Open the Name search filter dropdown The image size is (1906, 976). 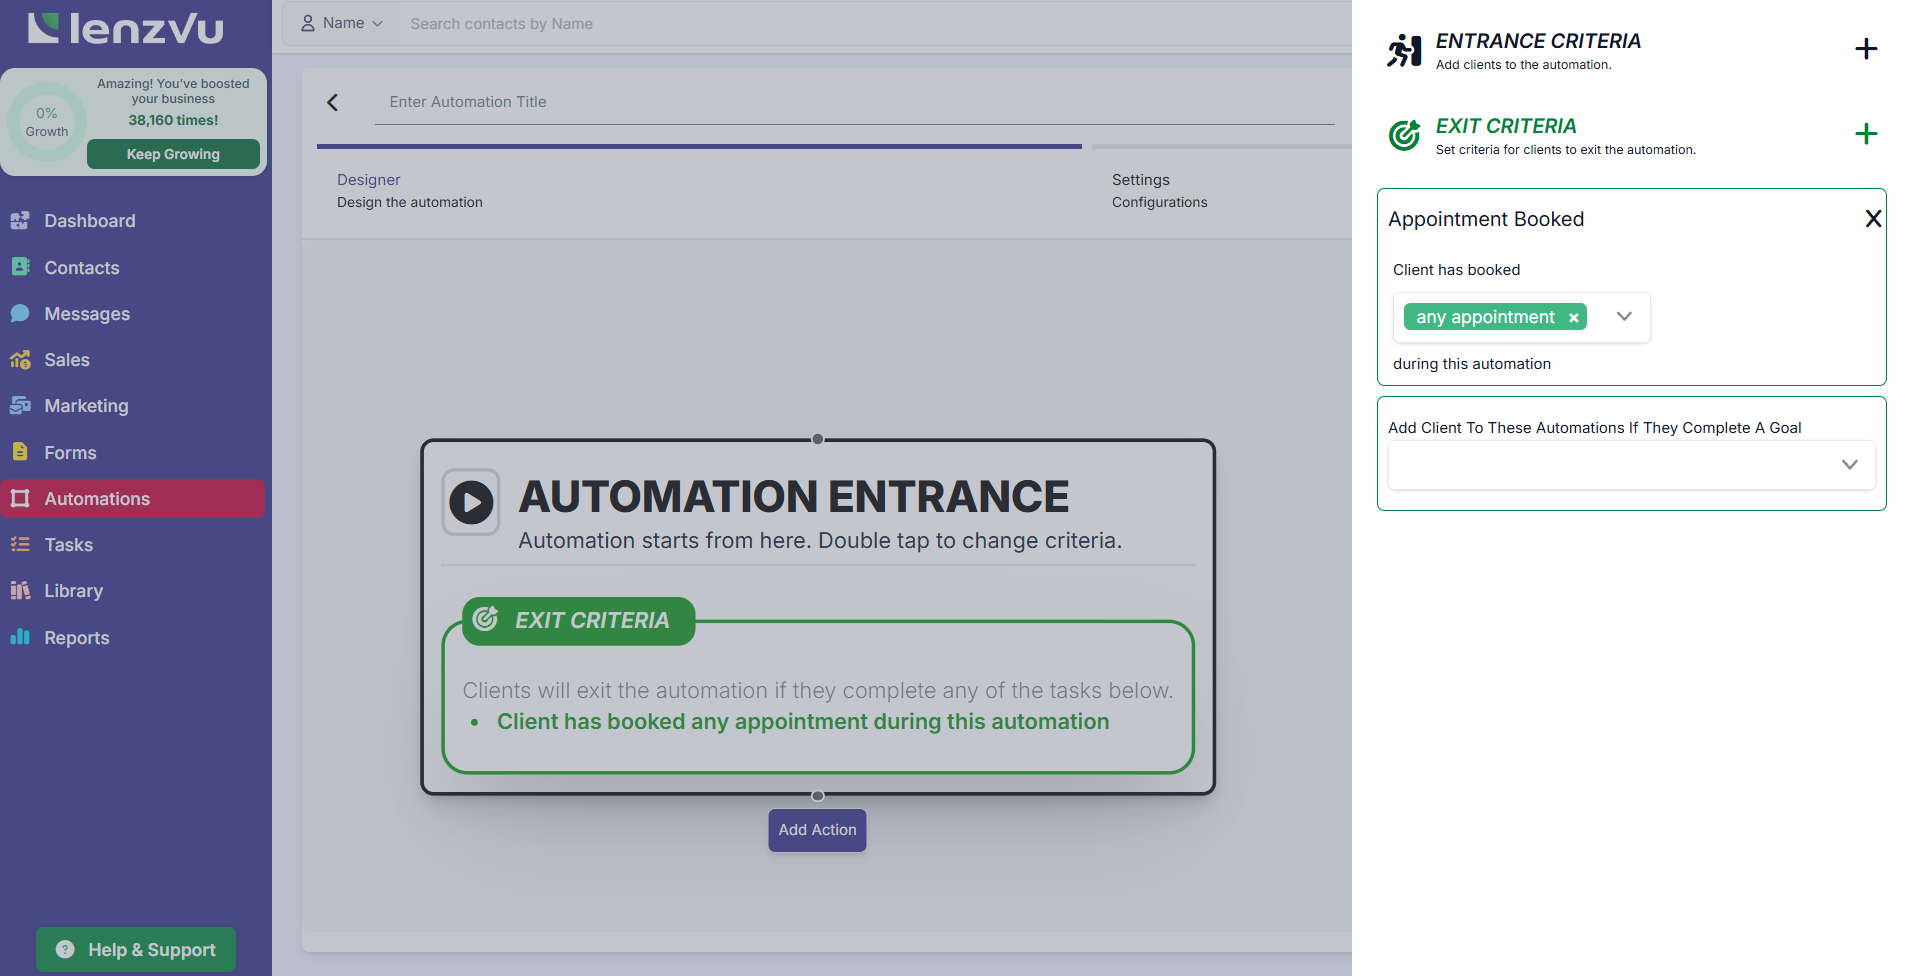point(342,23)
